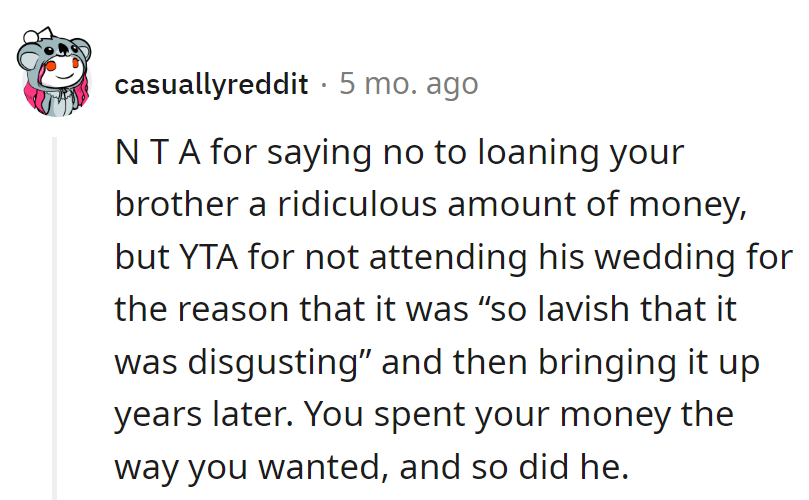Collapse the comment using the vertical thread line
809x500 pixels.
[56, 318]
